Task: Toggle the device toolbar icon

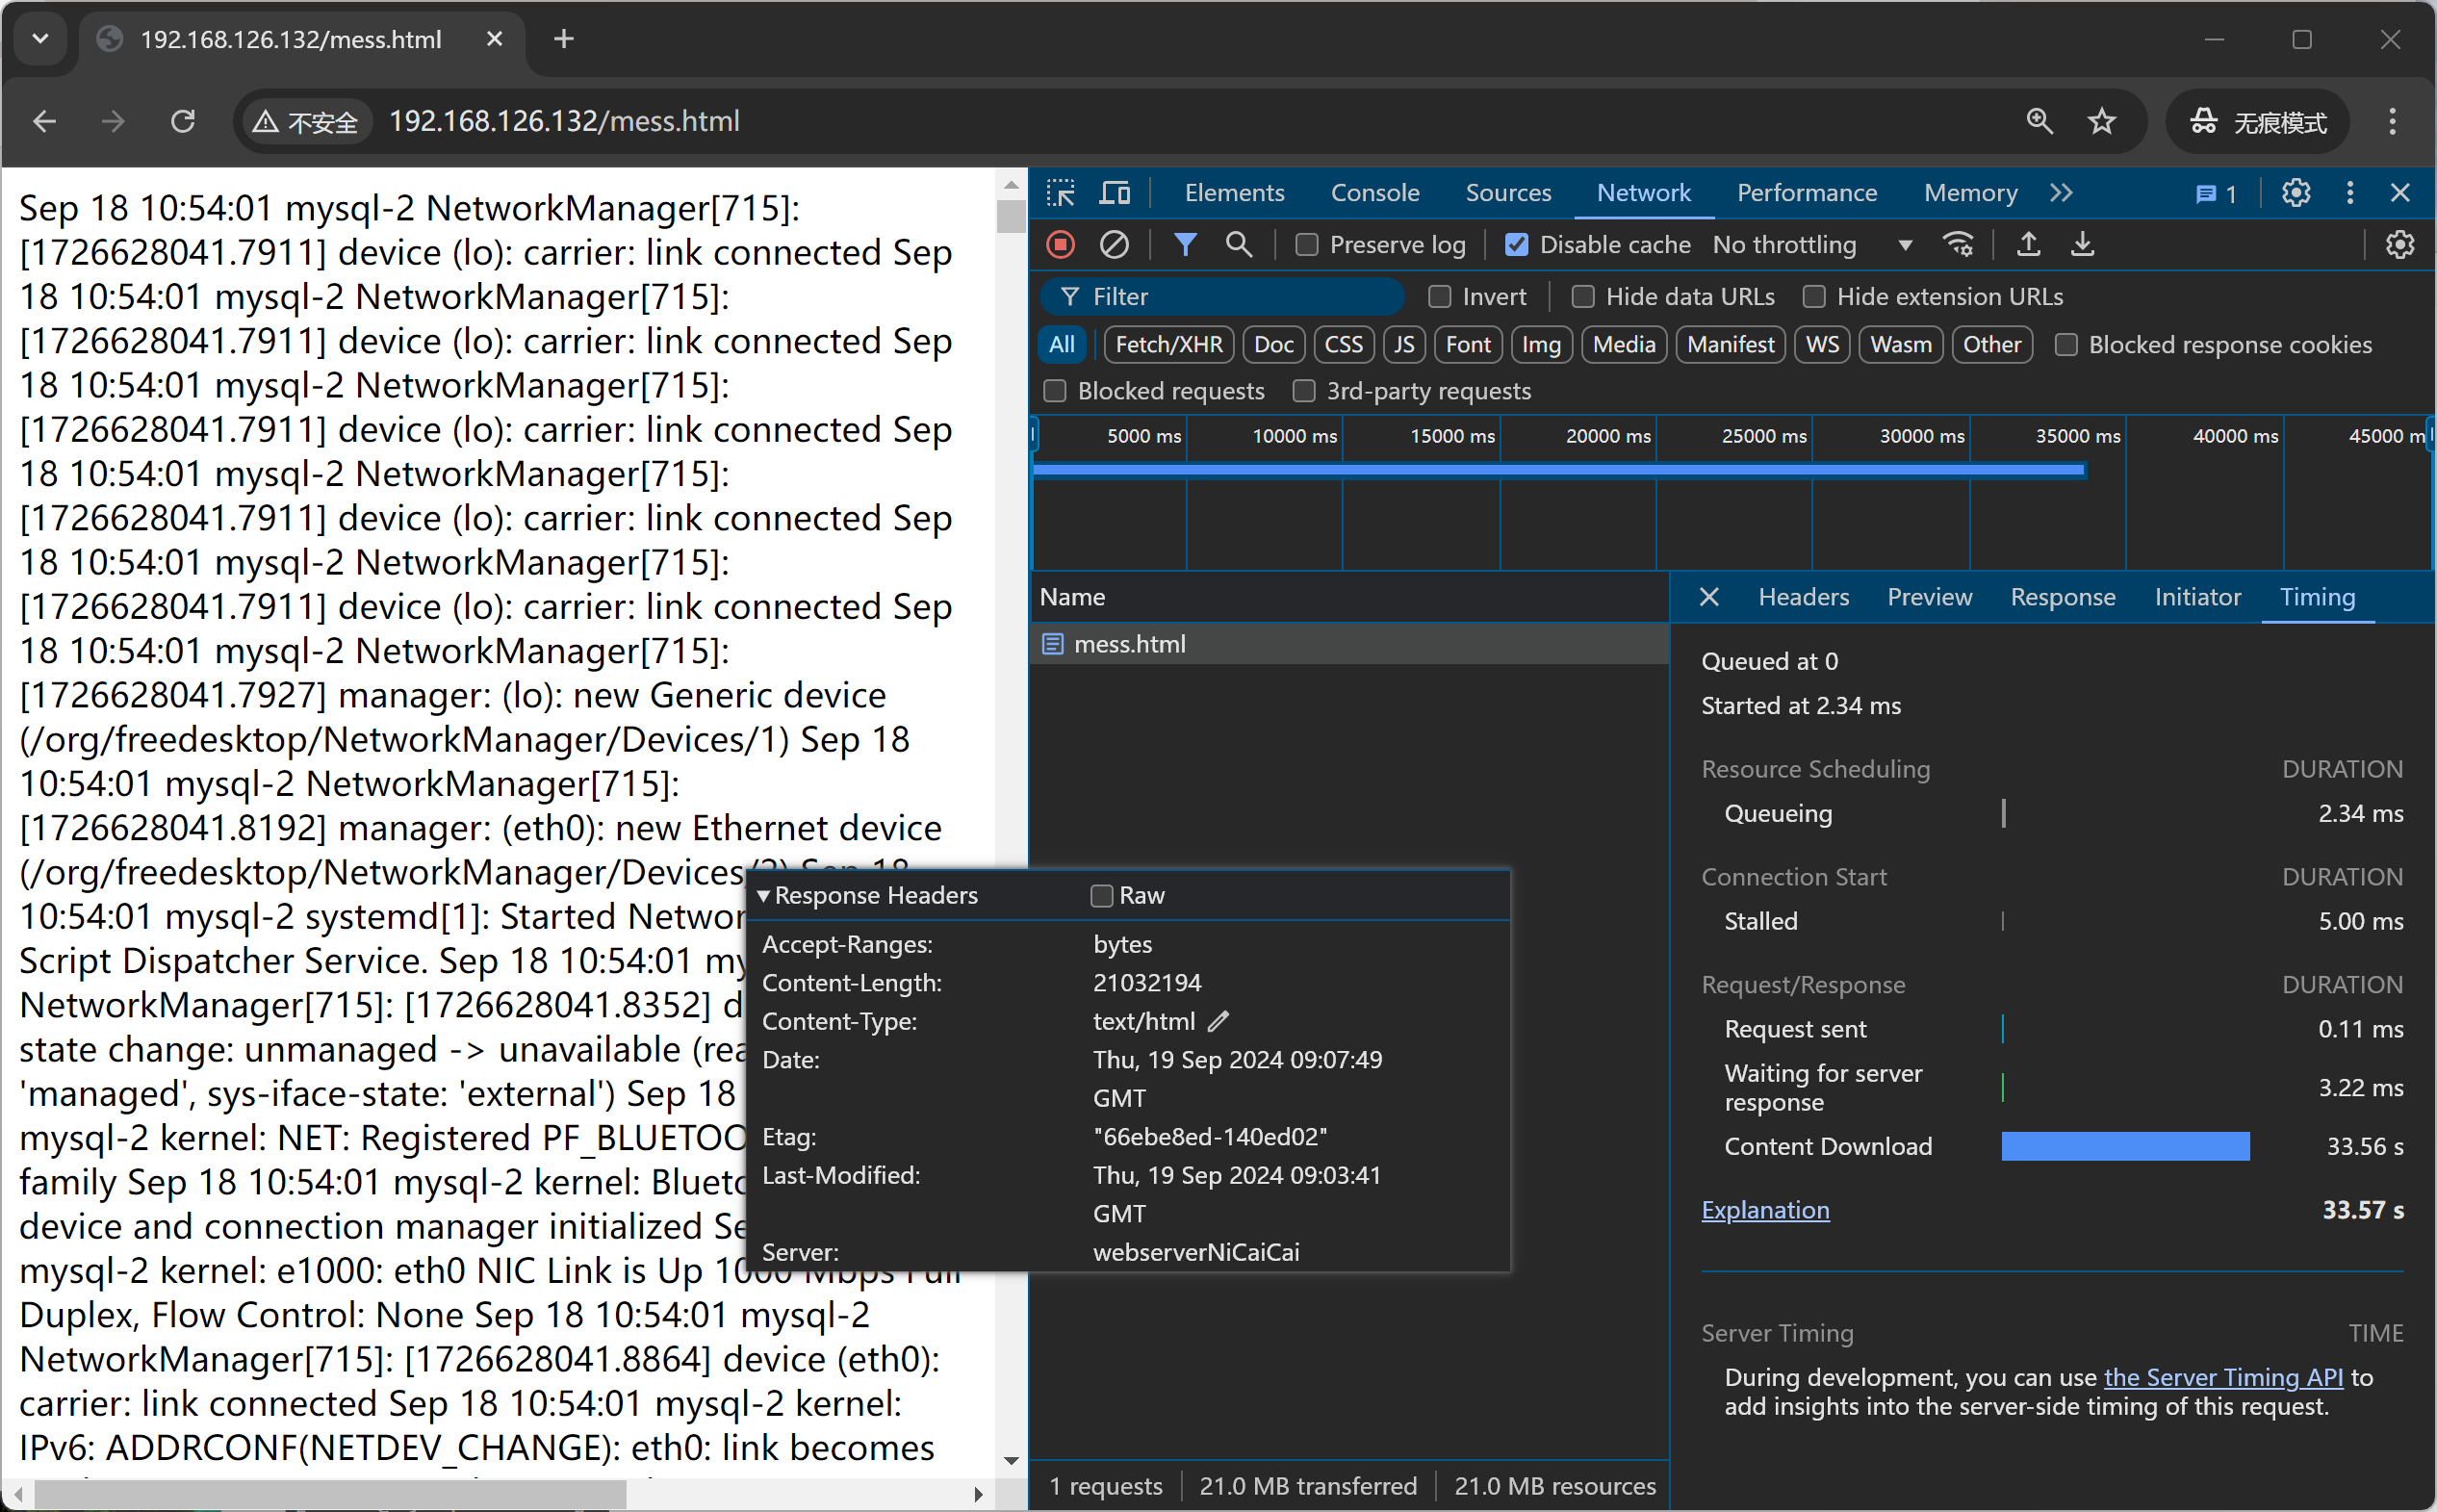Action: pyautogui.click(x=1114, y=193)
